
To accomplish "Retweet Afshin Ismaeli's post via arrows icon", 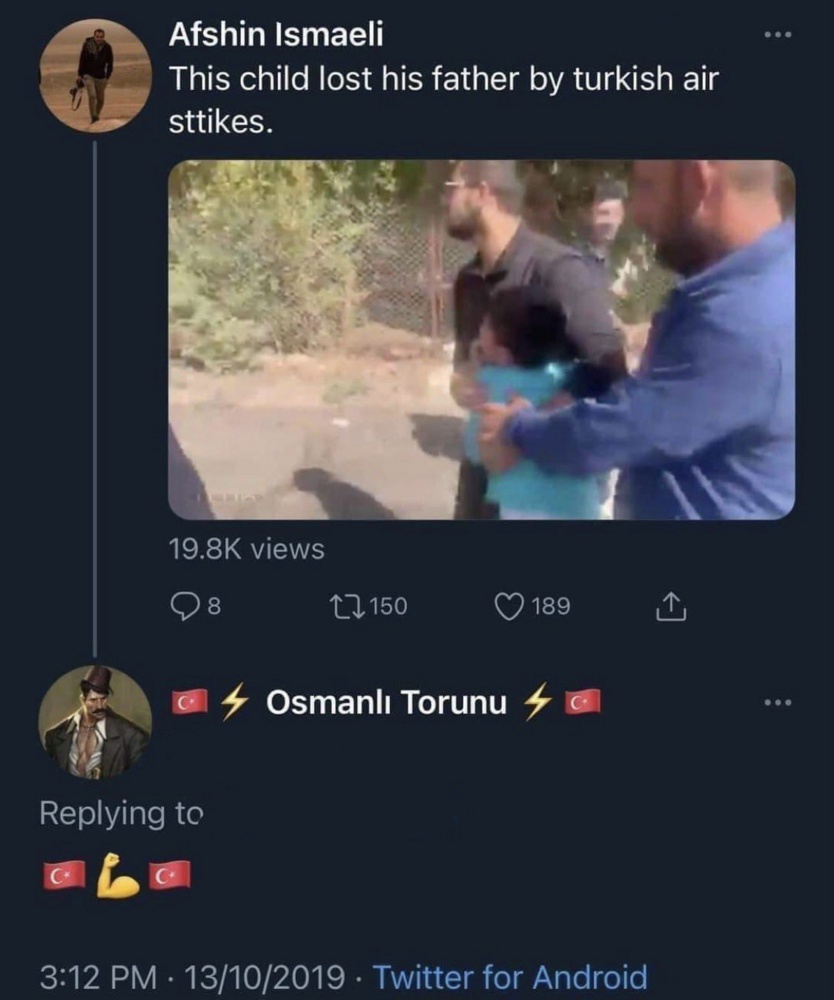I will pyautogui.click(x=345, y=606).
